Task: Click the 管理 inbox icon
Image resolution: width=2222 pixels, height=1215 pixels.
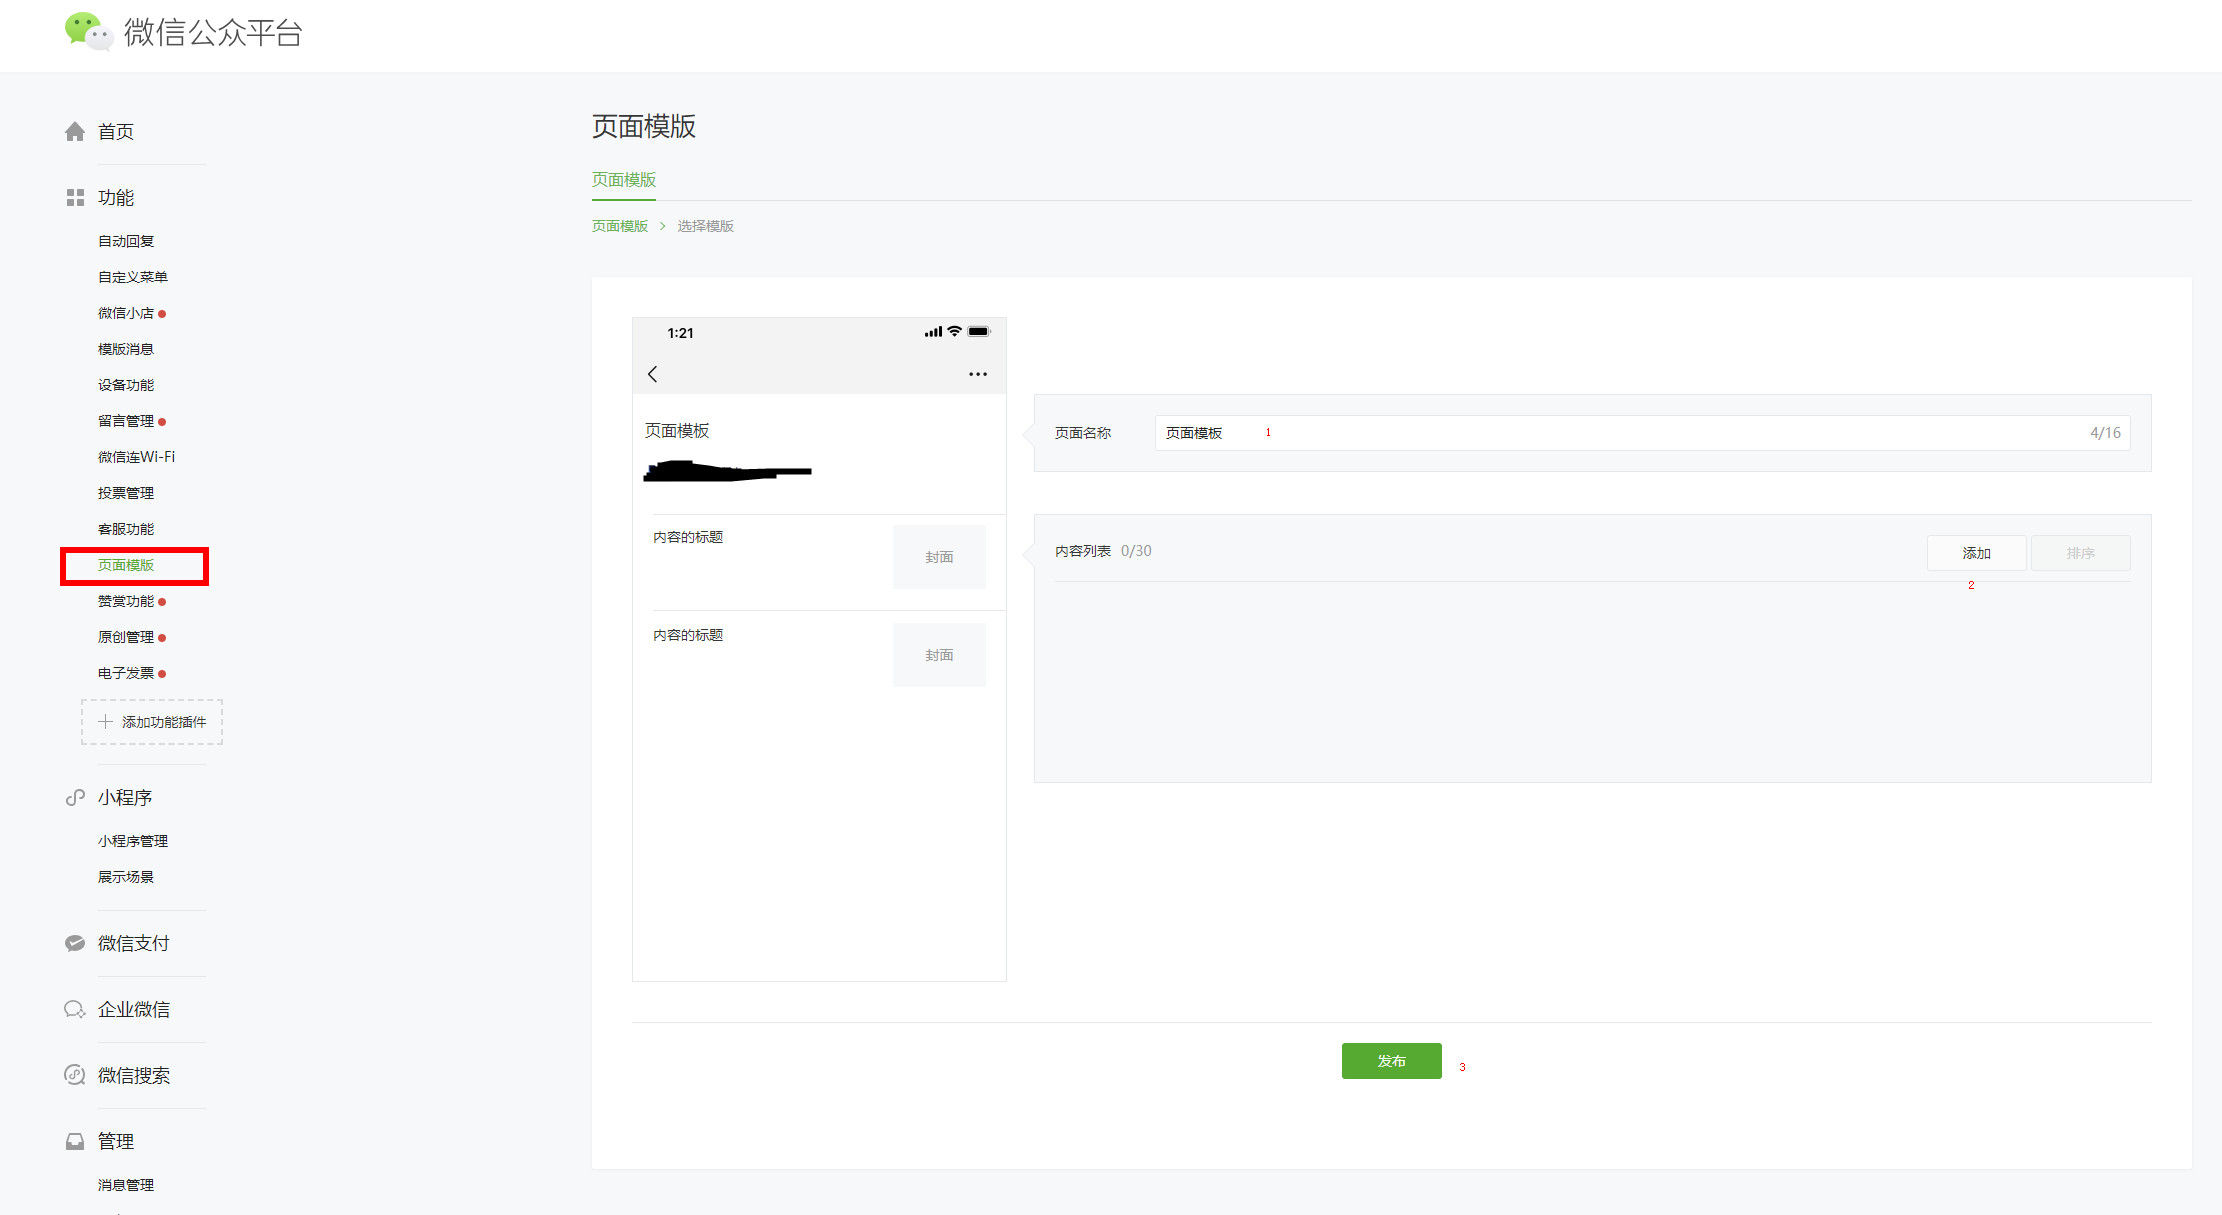Action: tap(75, 1141)
